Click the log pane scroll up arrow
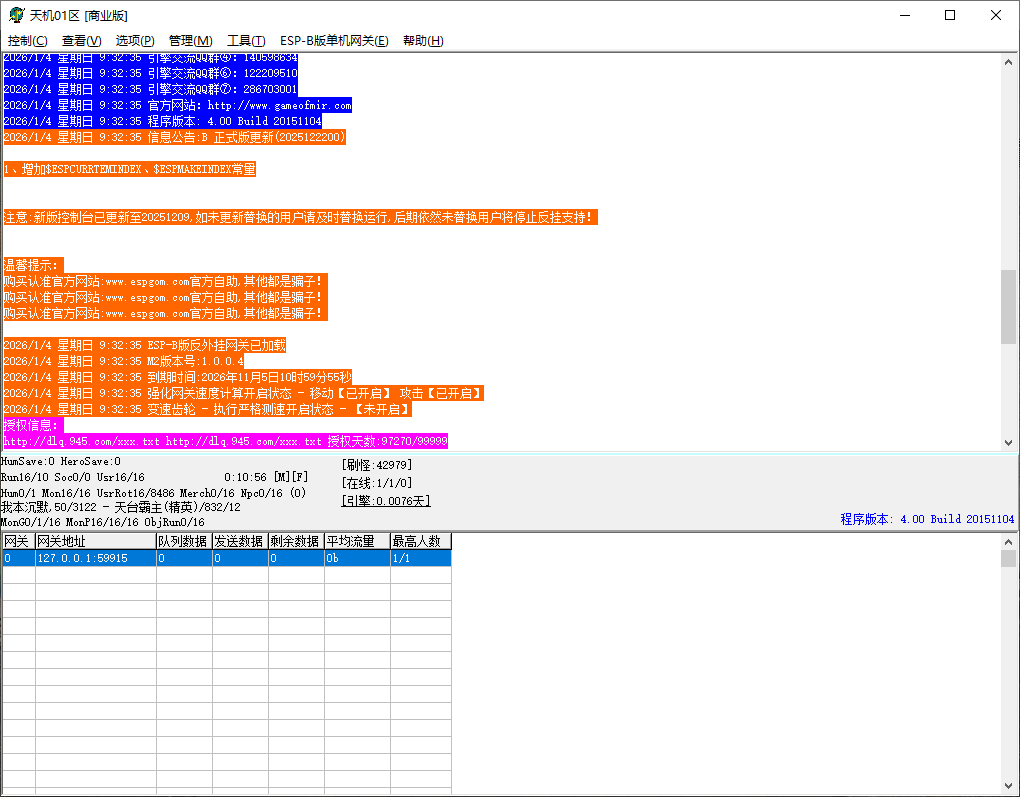 [1008, 61]
